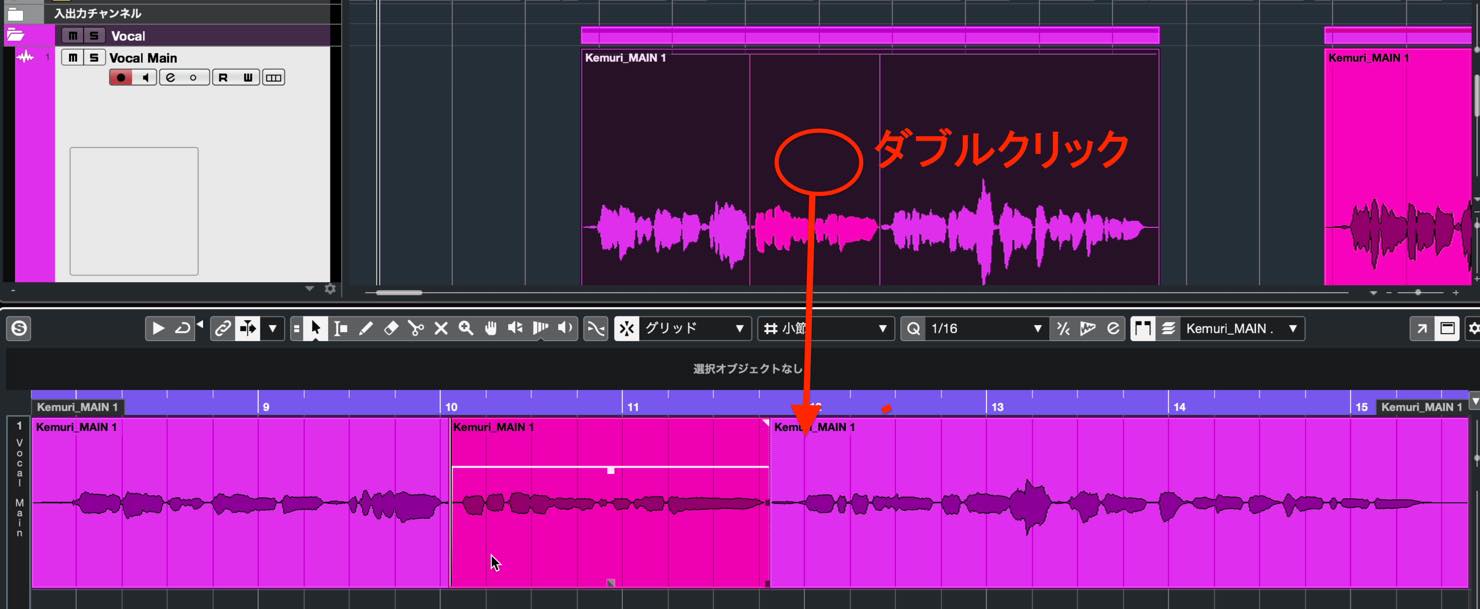Toggle show part borders icon
The height and width of the screenshot is (609, 1480).
(1142, 328)
